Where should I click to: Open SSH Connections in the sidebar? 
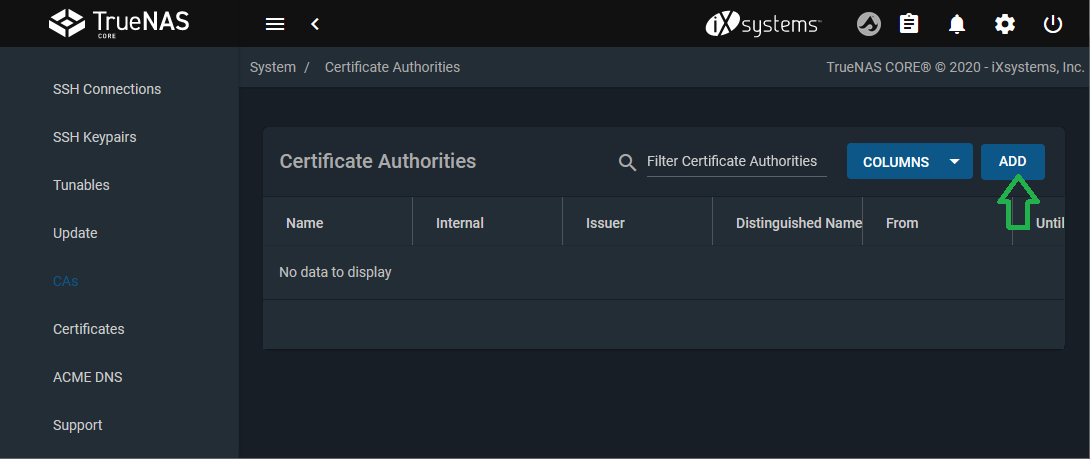pyautogui.click(x=107, y=89)
